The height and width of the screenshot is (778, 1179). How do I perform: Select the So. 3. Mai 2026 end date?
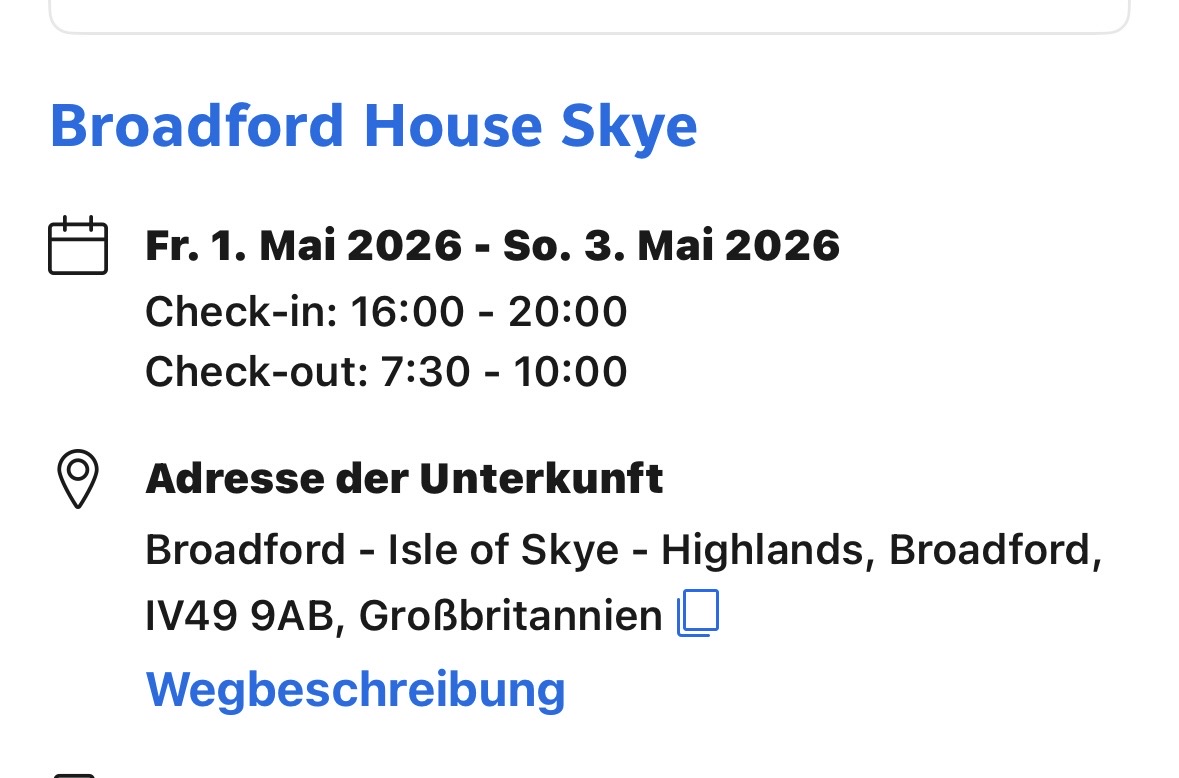(671, 246)
